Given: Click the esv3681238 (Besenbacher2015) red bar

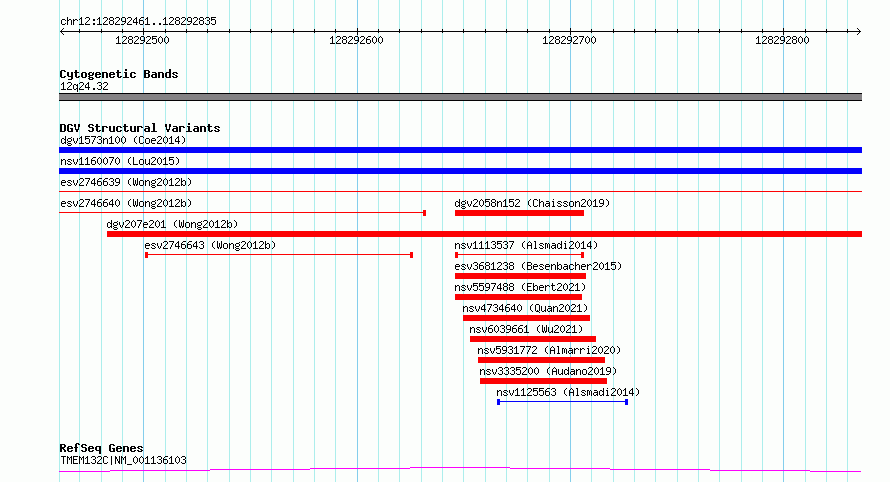Looking at the screenshot, I should click(520, 276).
